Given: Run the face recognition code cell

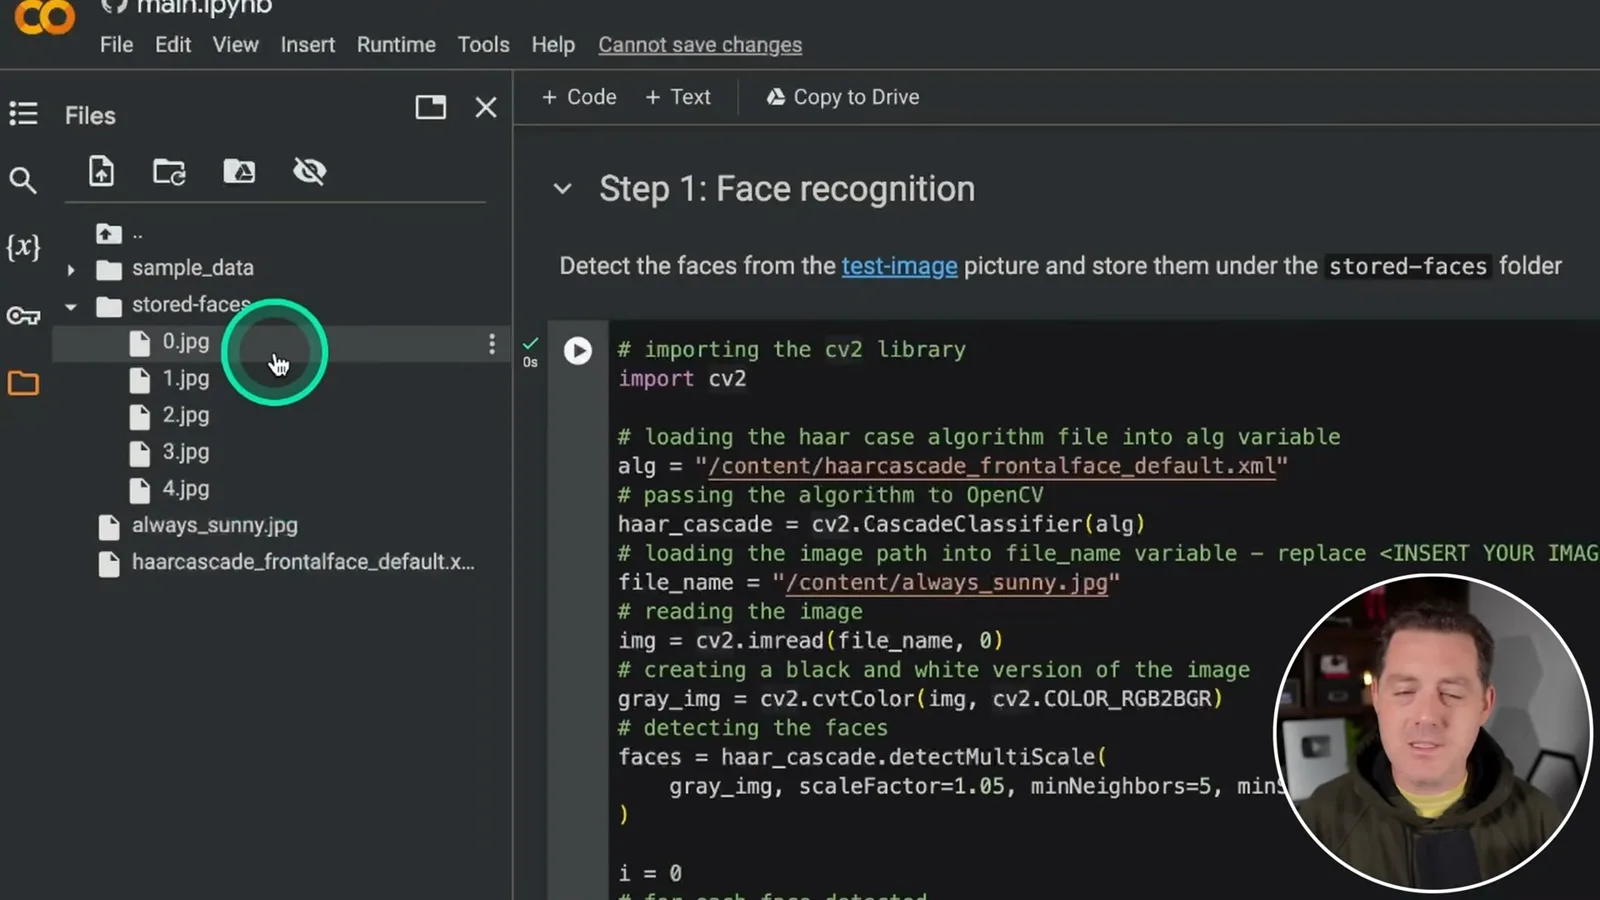Looking at the screenshot, I should tap(578, 350).
